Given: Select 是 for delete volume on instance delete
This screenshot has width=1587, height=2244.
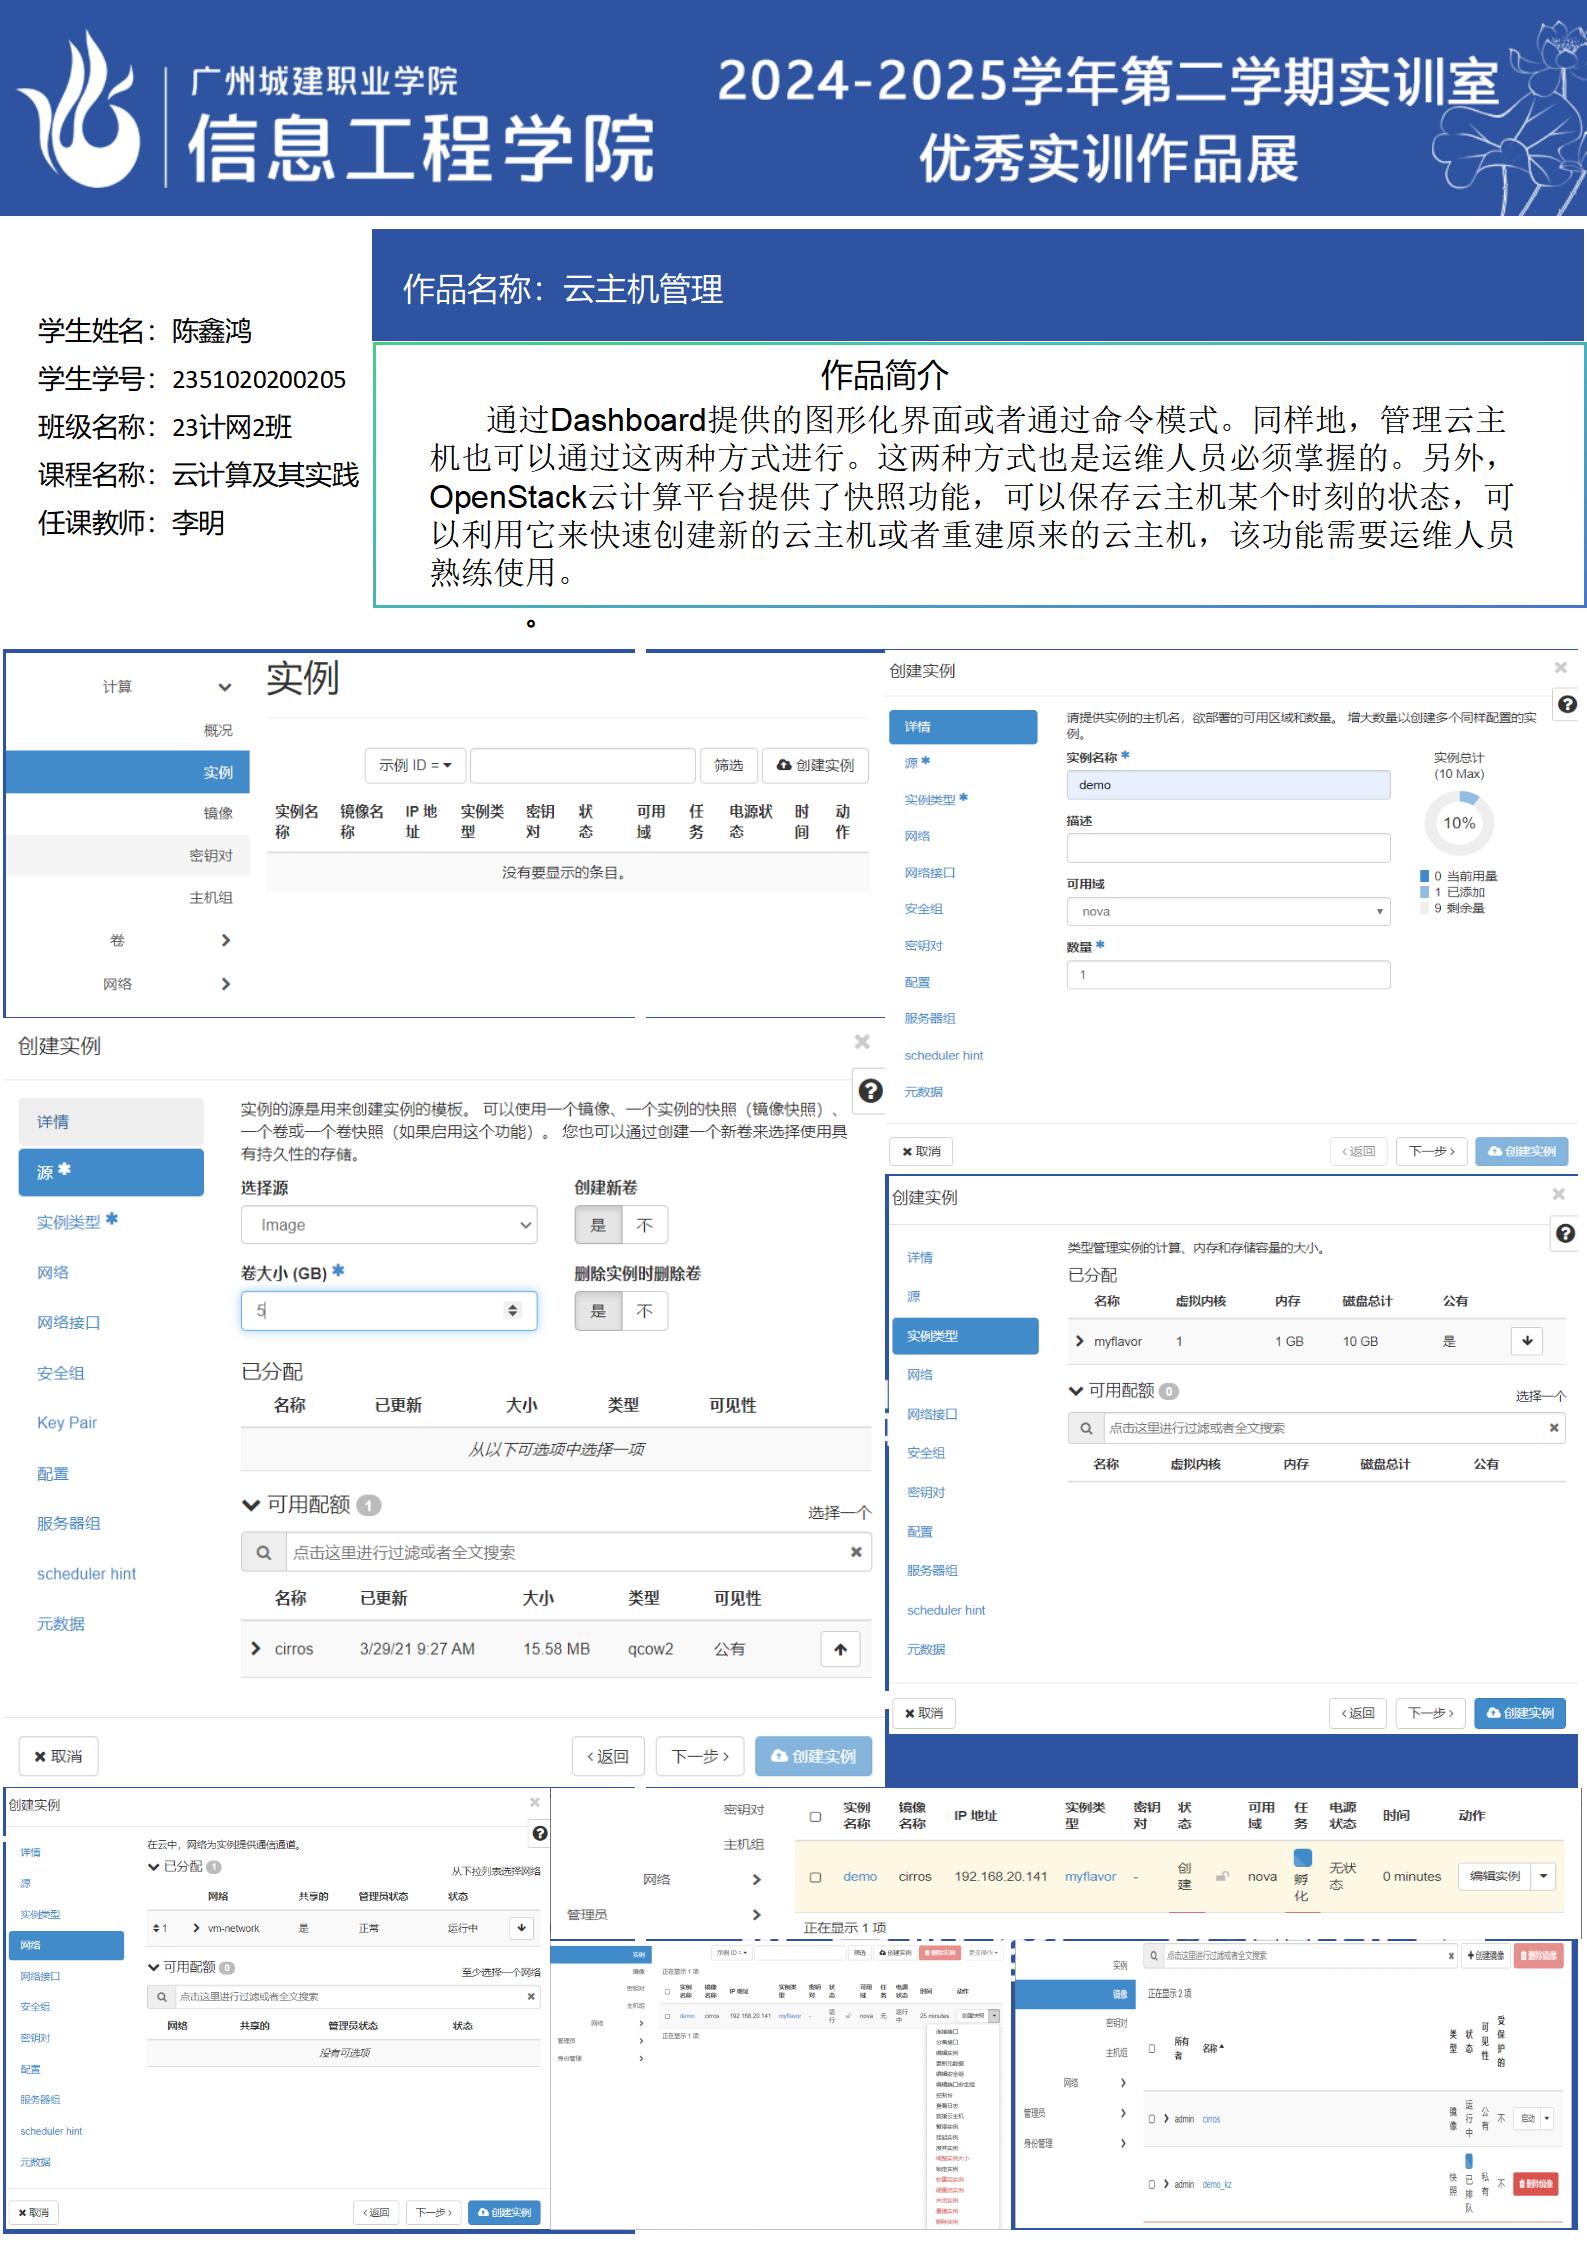Looking at the screenshot, I should [598, 1311].
